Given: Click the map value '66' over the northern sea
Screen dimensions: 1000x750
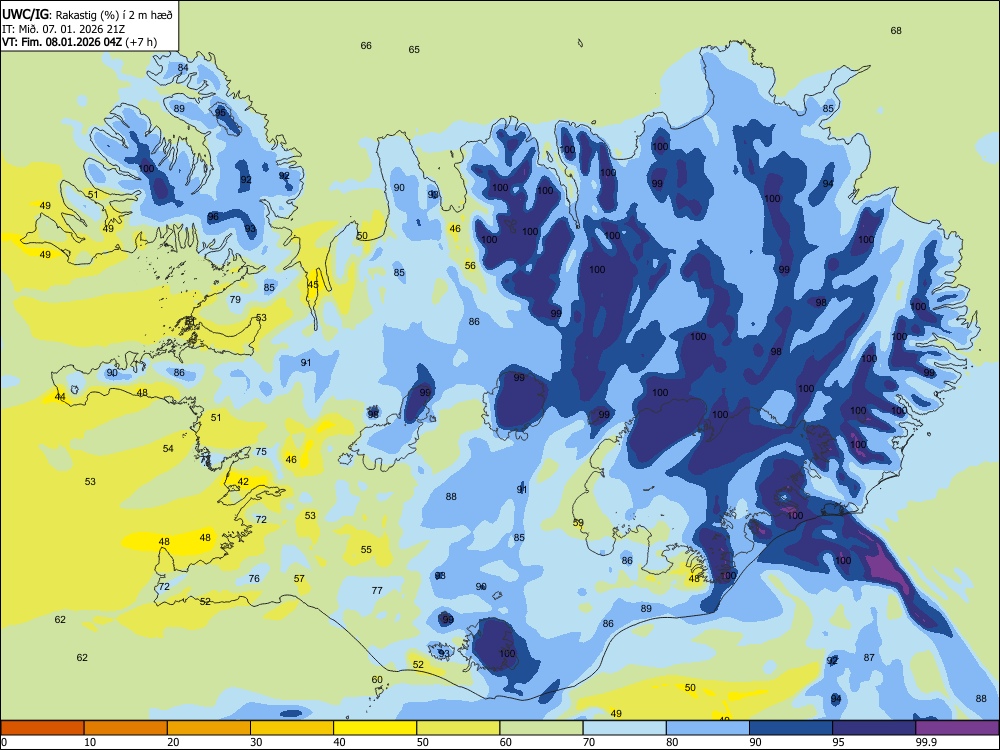Looking at the screenshot, I should tap(366, 46).
